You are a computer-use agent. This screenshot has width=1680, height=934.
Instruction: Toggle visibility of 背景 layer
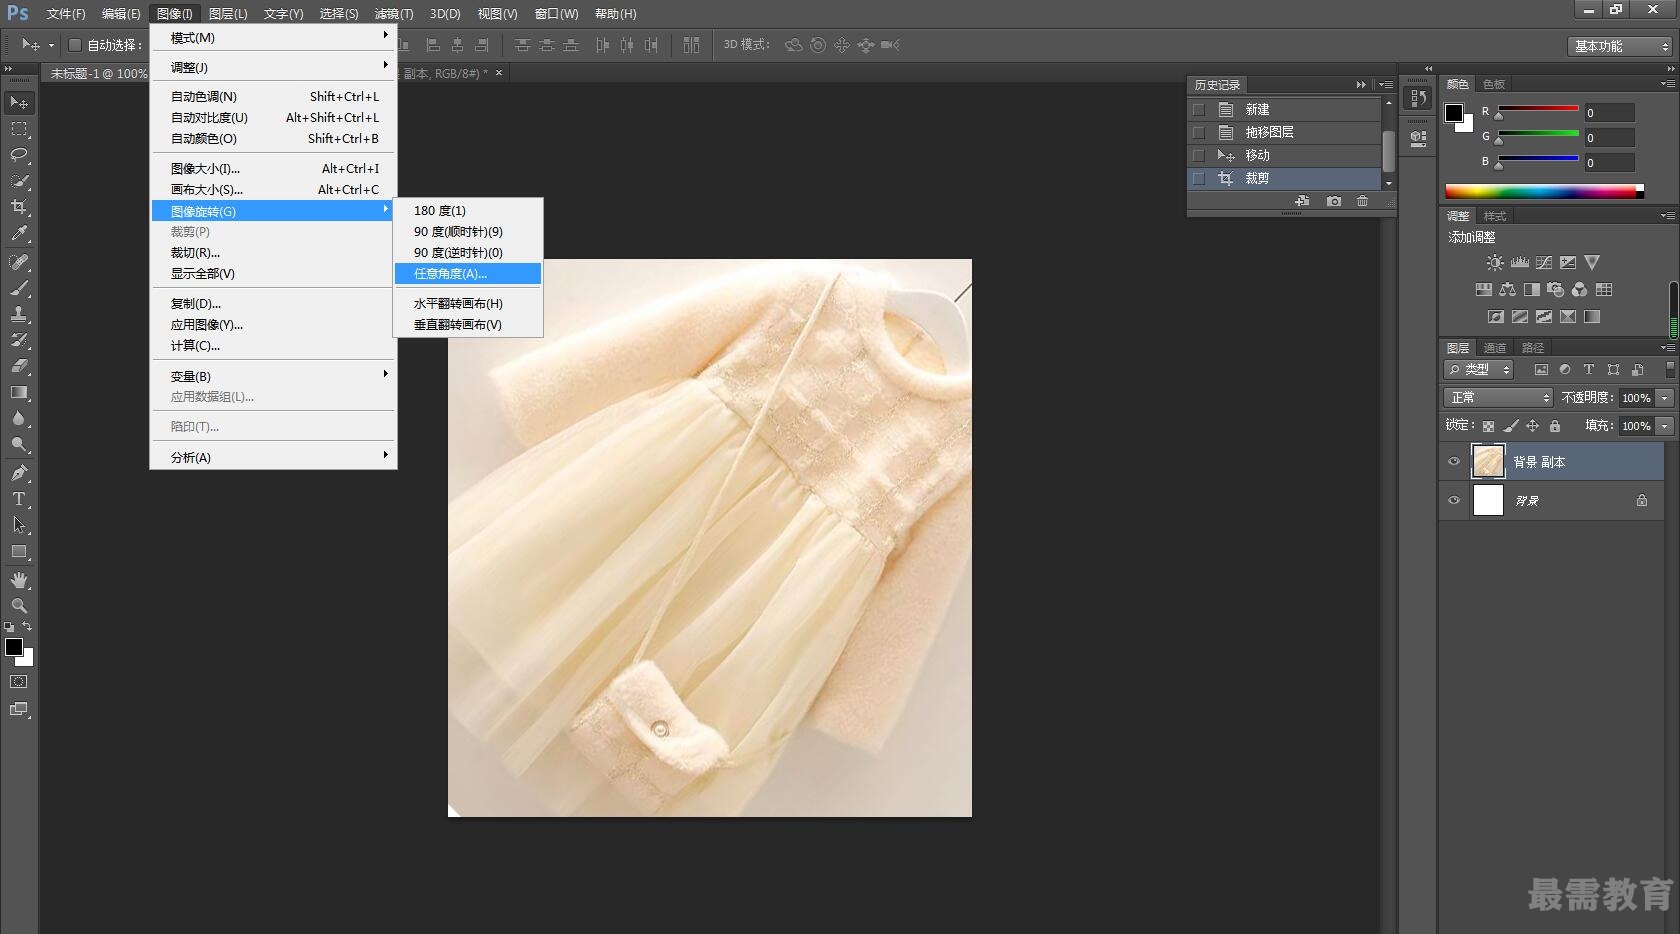(x=1454, y=500)
